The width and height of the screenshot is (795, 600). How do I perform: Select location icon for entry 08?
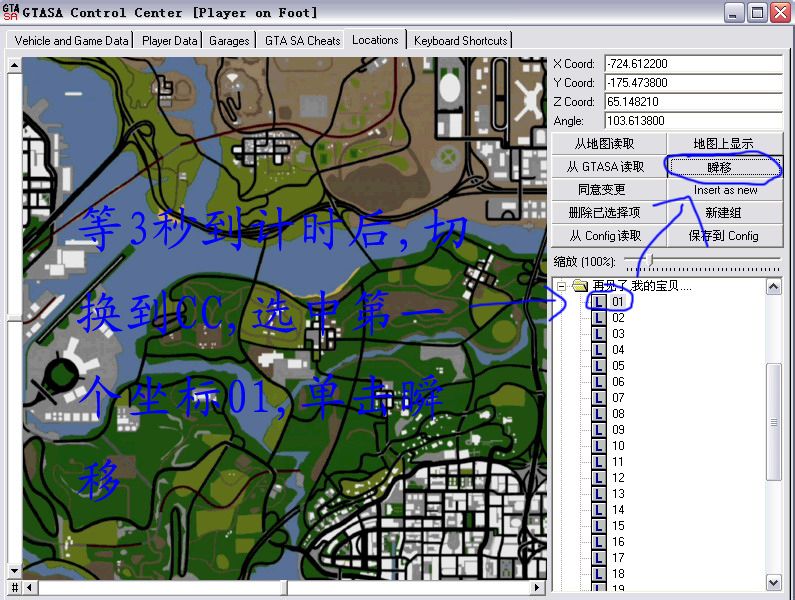(599, 414)
